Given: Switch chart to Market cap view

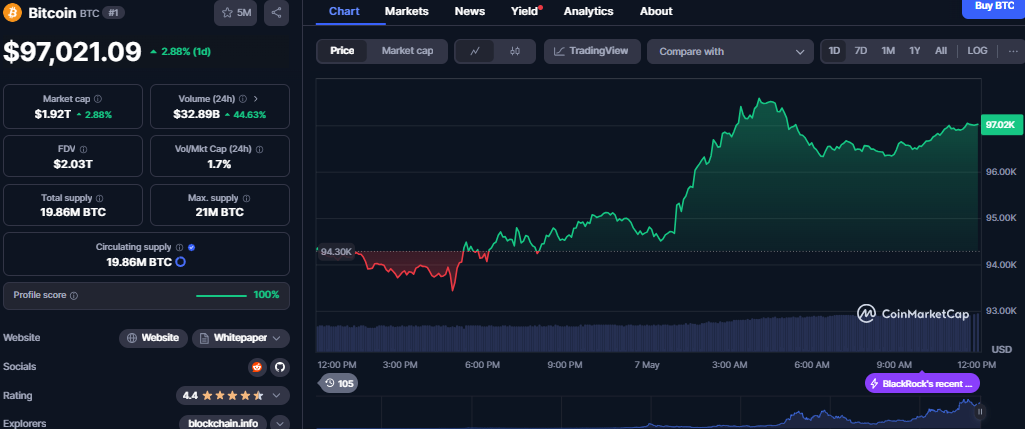Looking at the screenshot, I should (x=407, y=51).
